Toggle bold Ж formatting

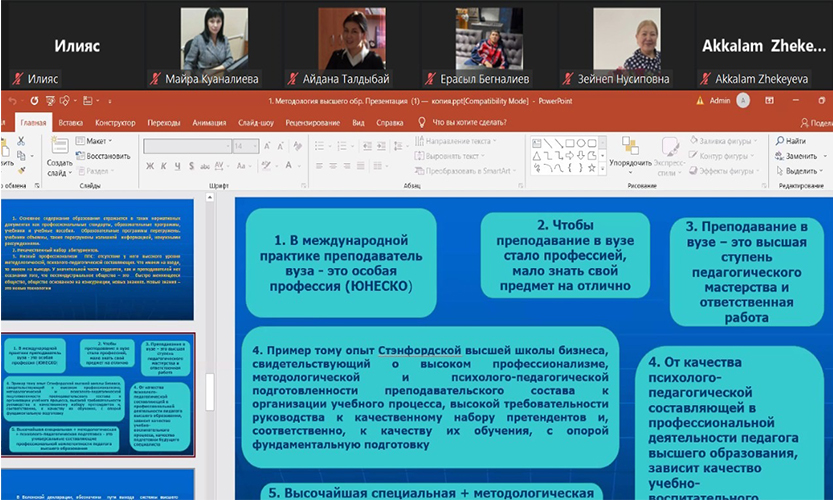coord(149,166)
